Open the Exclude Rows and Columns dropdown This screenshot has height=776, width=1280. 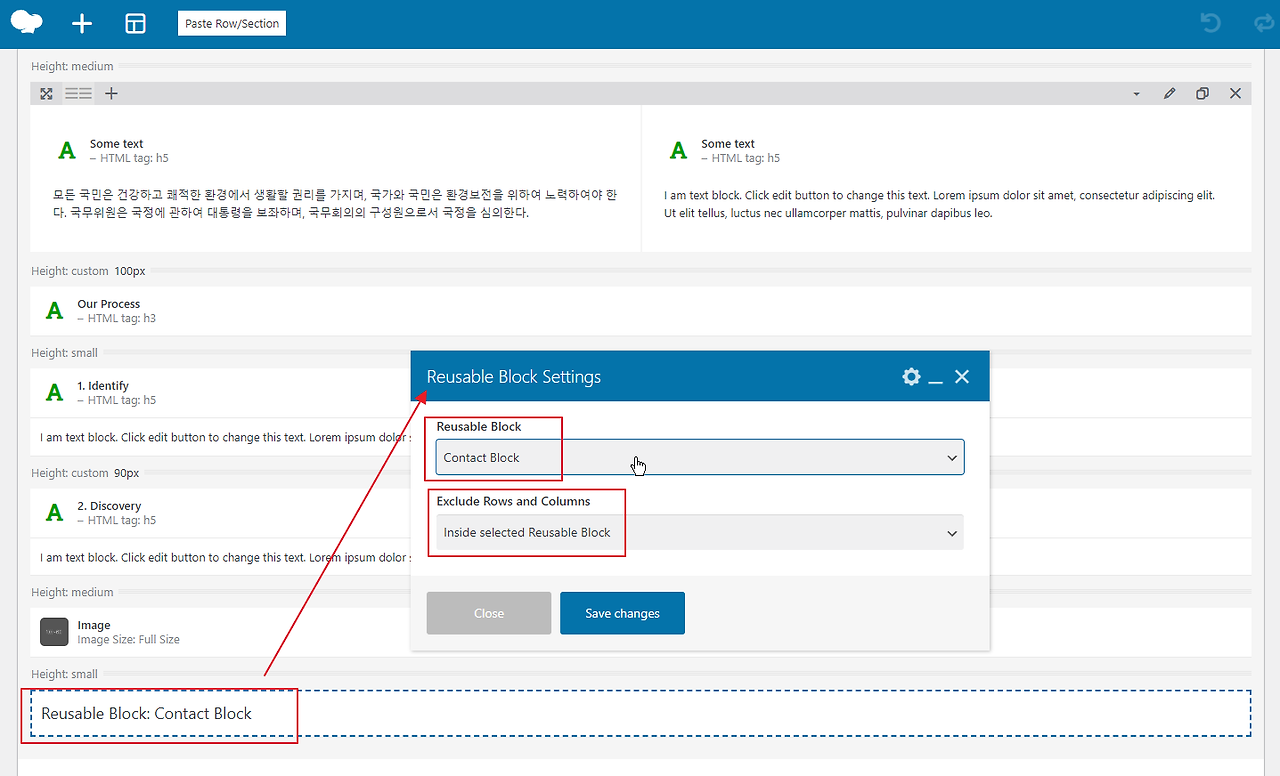(700, 532)
